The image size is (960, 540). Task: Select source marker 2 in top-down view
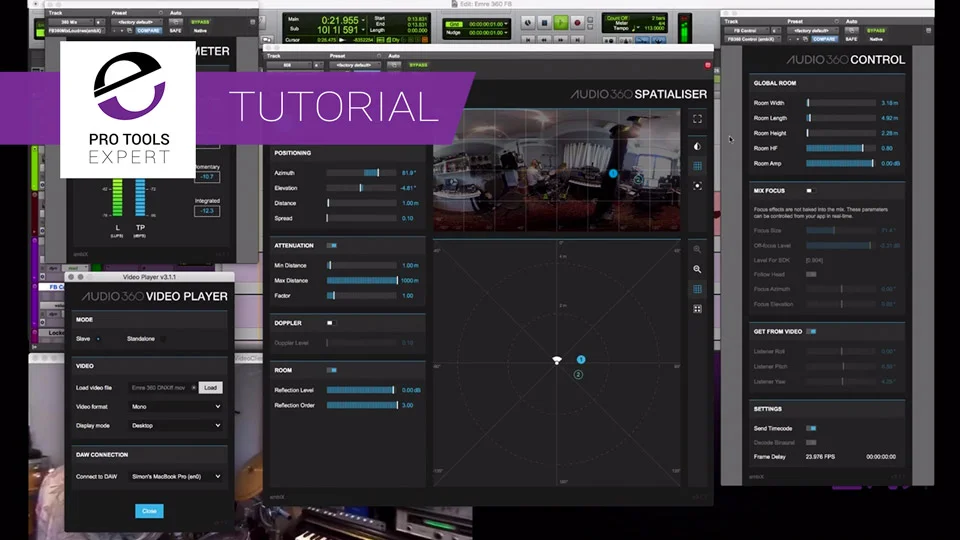click(x=578, y=374)
